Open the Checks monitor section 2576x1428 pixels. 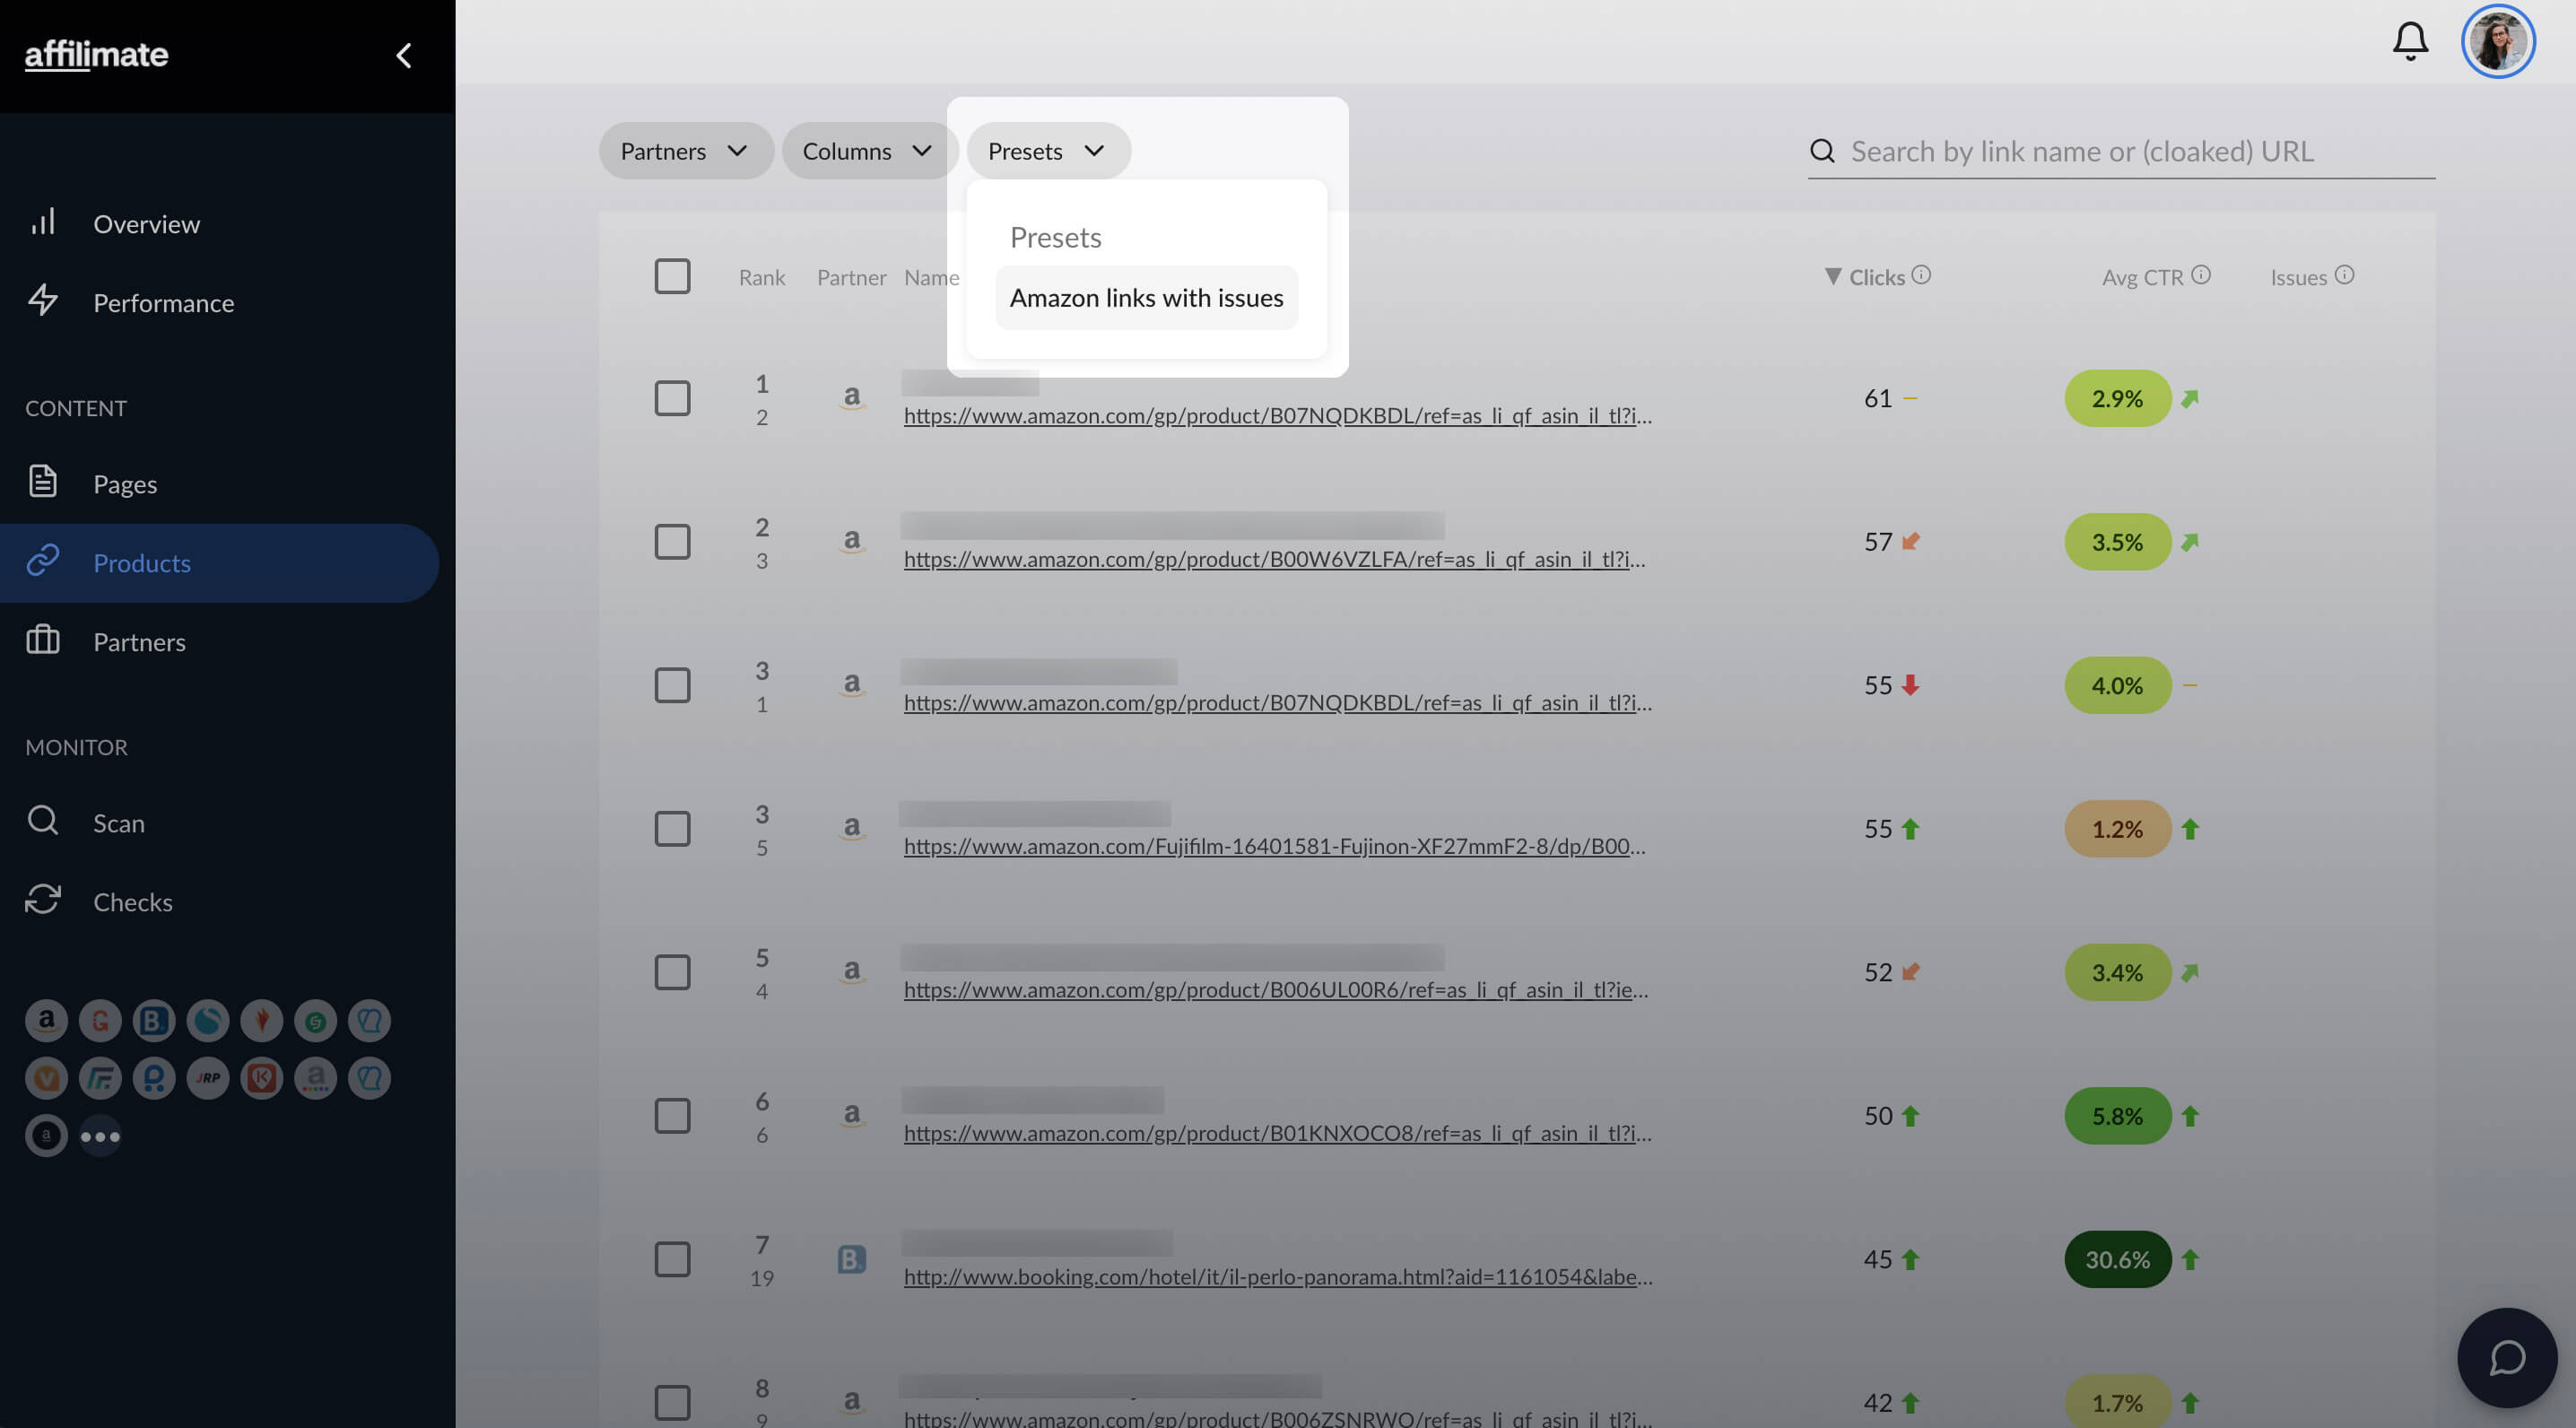click(132, 901)
